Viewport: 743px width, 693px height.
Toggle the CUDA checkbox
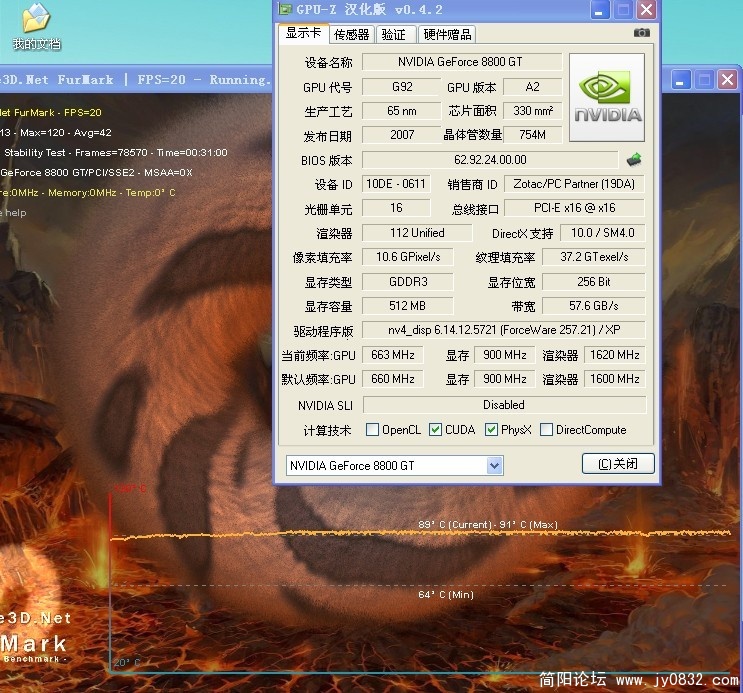pos(435,429)
